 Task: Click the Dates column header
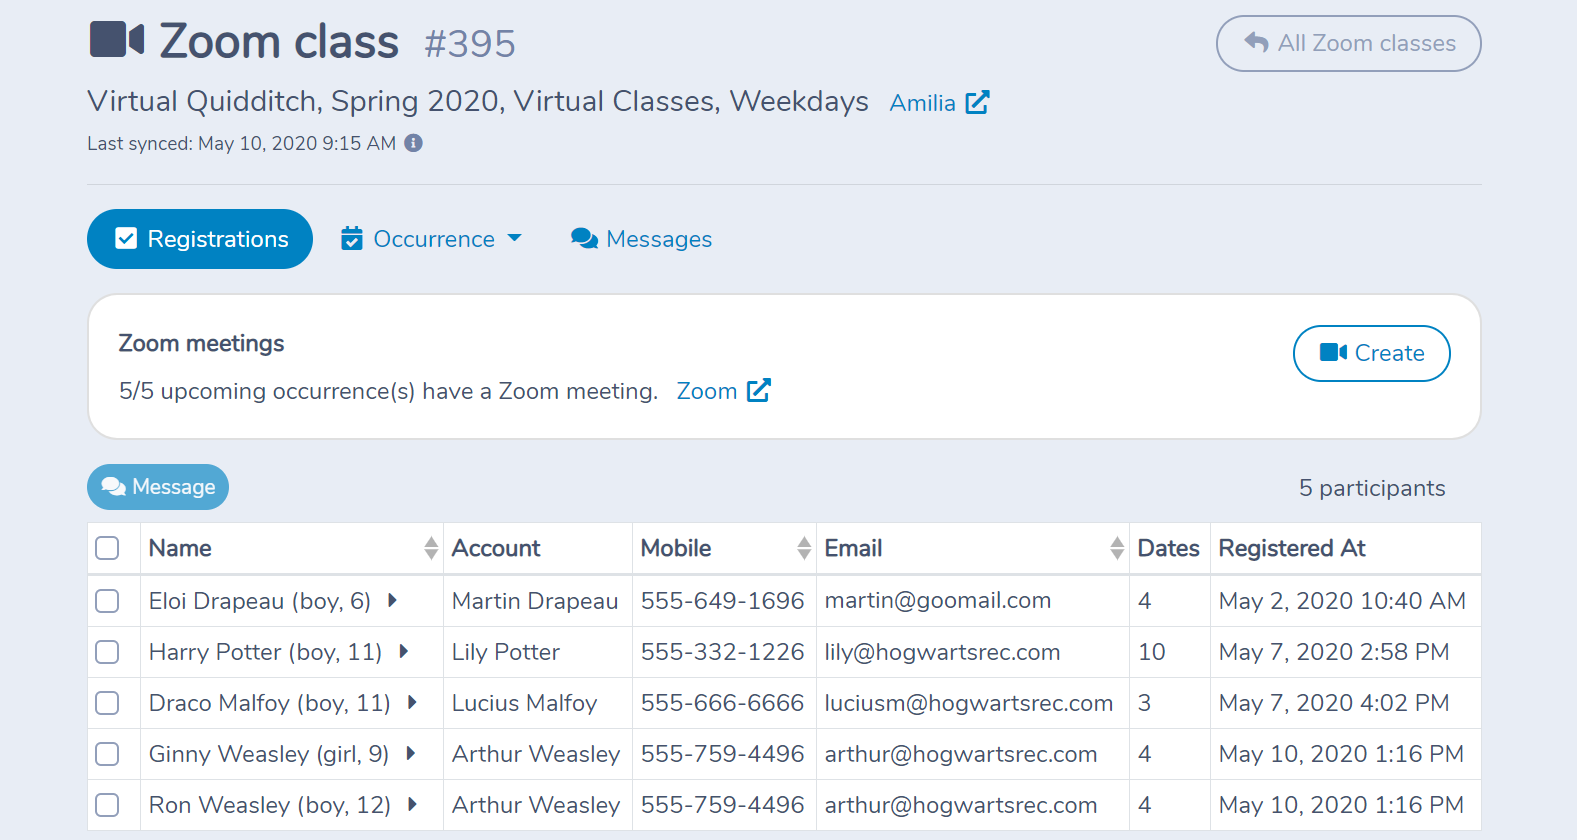[x=1168, y=548]
